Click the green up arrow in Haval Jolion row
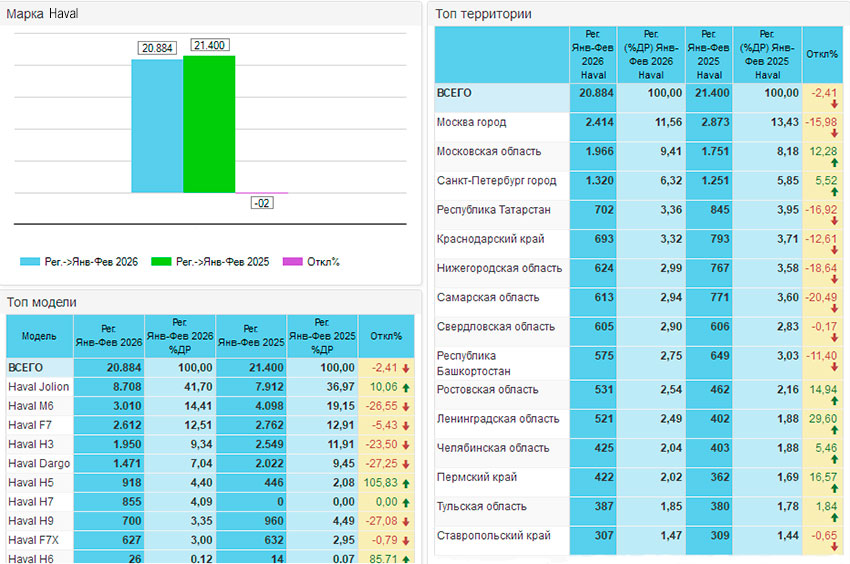The image size is (850, 564). click(405, 387)
